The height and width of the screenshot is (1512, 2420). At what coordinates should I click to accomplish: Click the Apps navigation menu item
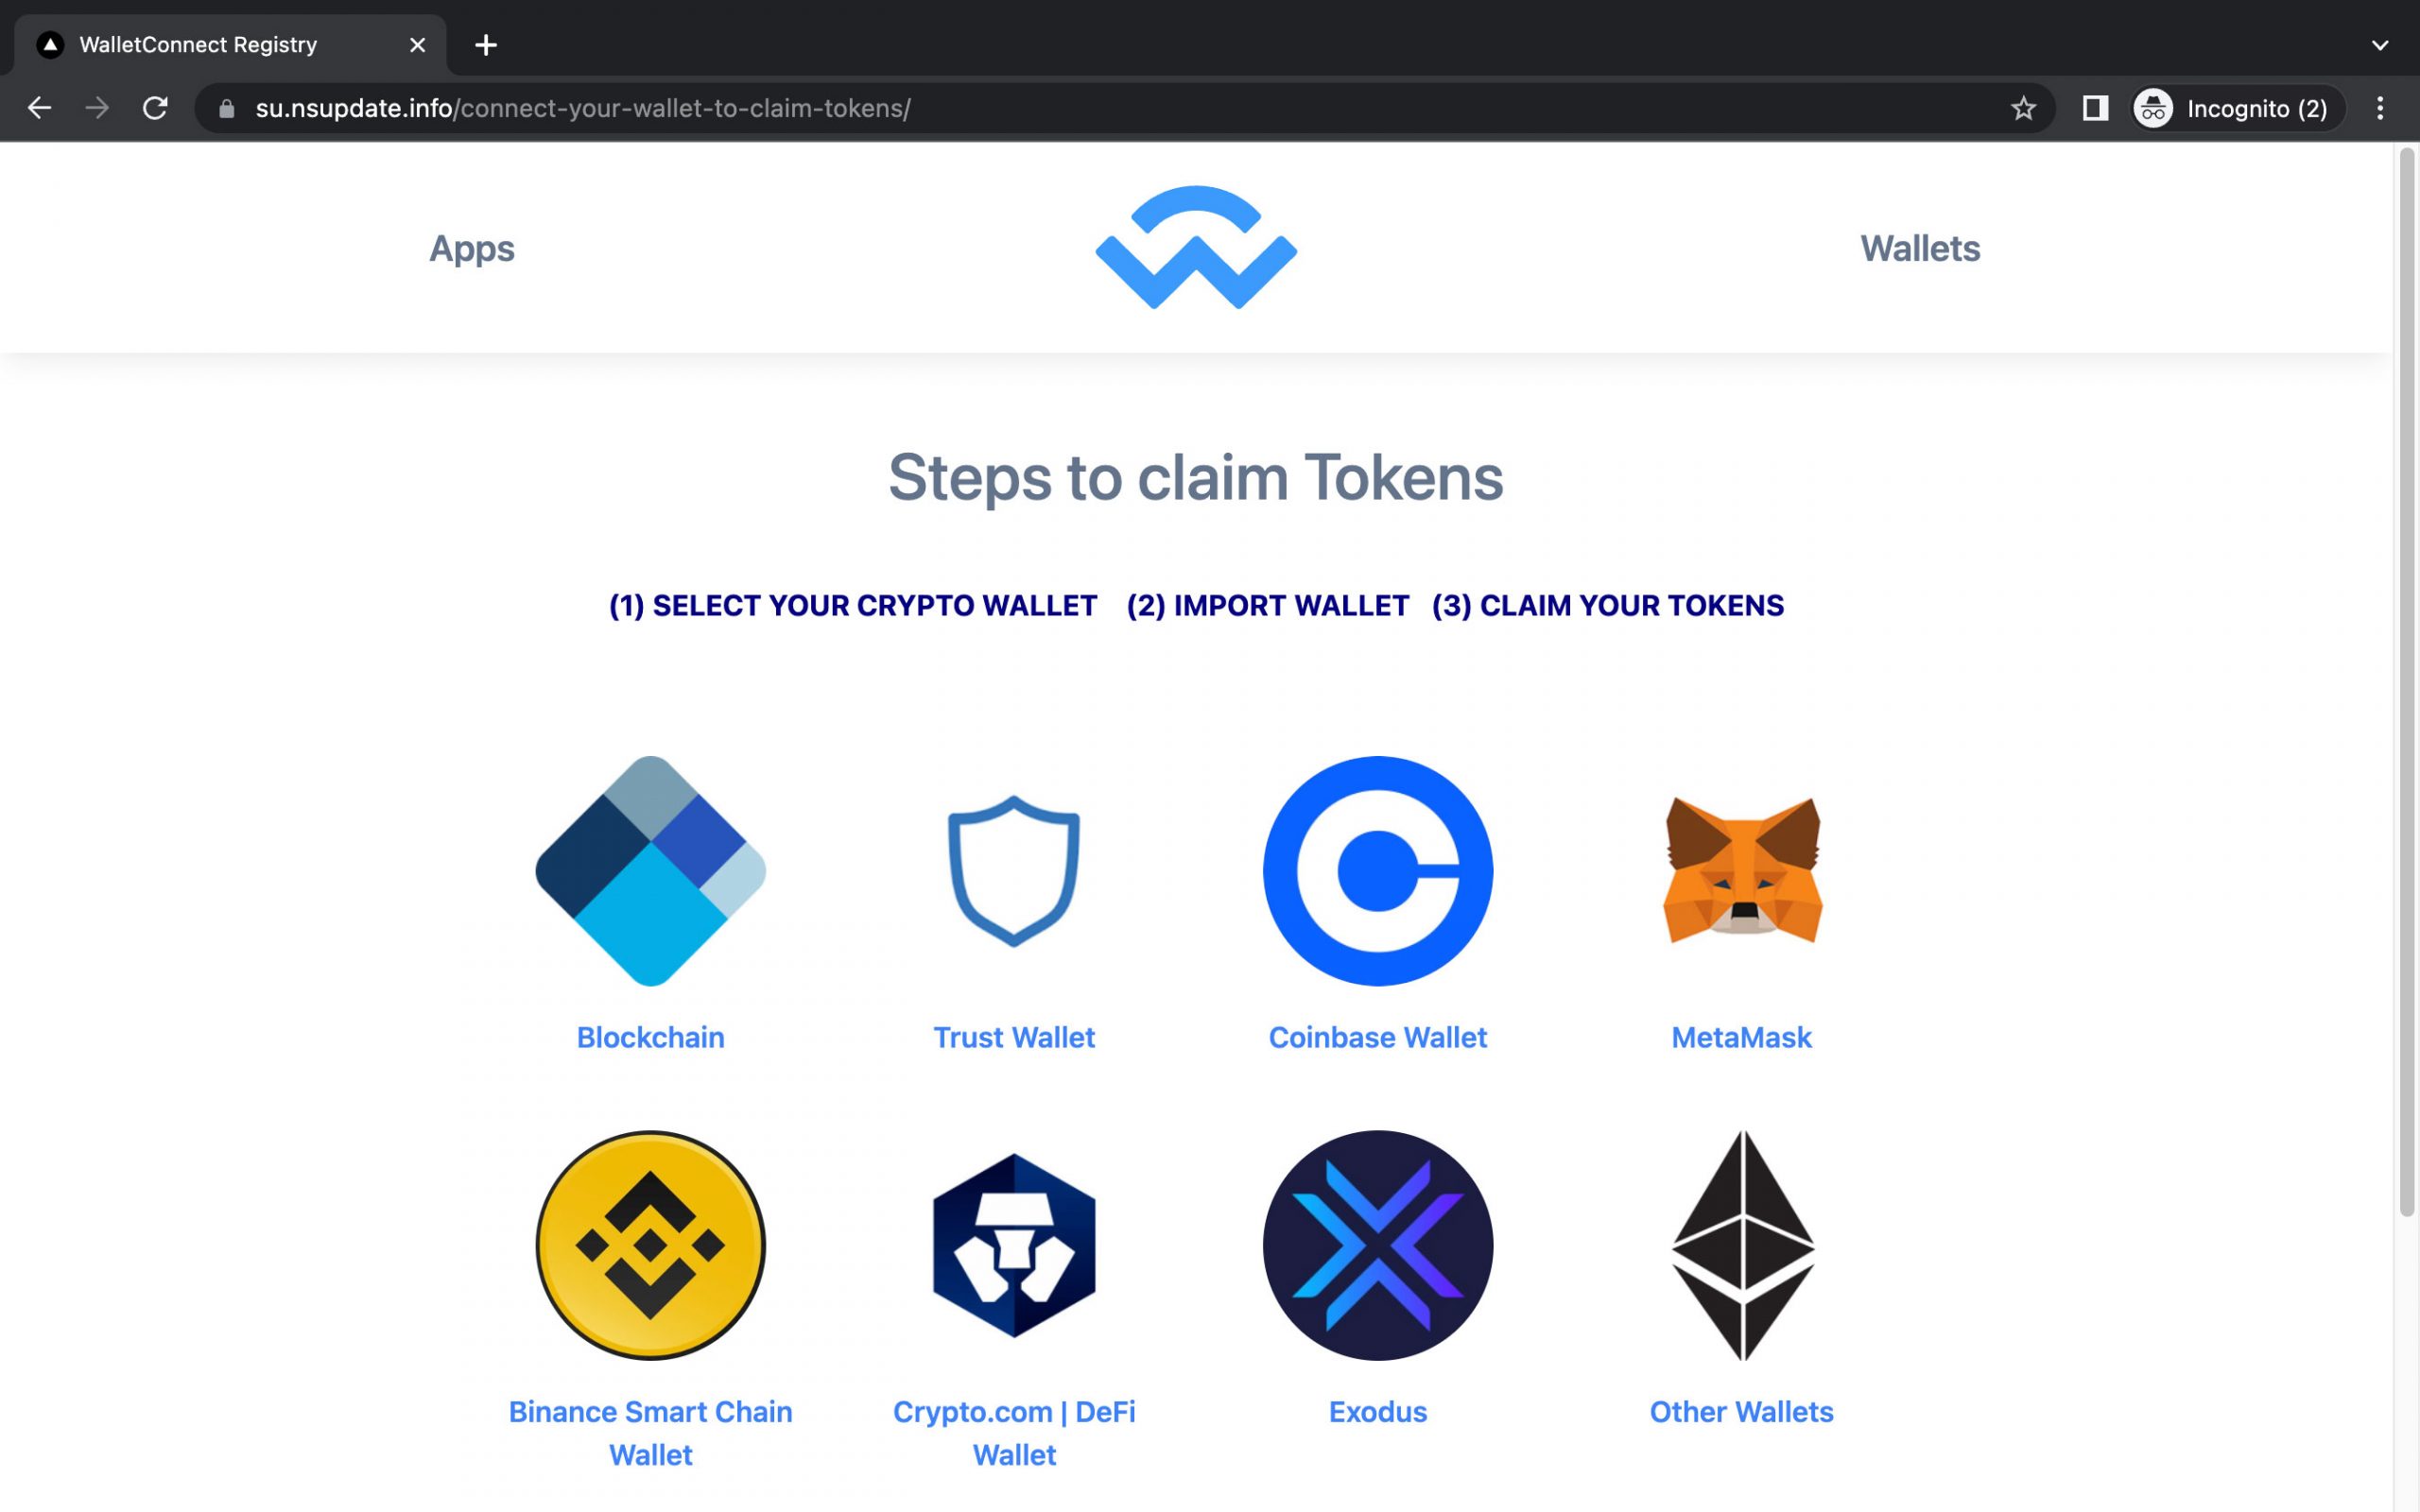[472, 246]
